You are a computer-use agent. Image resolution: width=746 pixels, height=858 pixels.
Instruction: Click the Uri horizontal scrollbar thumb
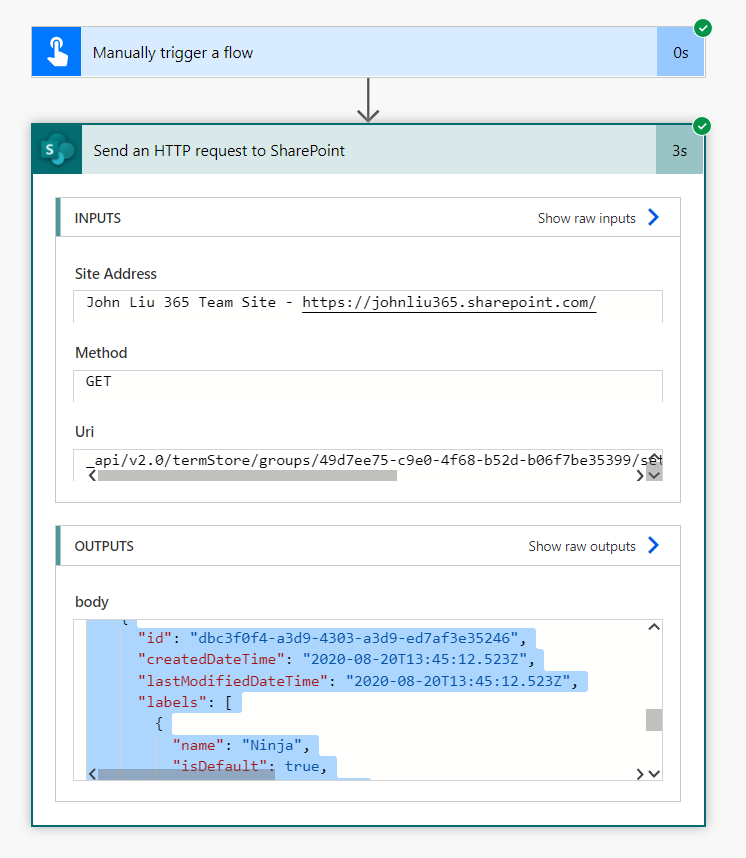coord(247,476)
